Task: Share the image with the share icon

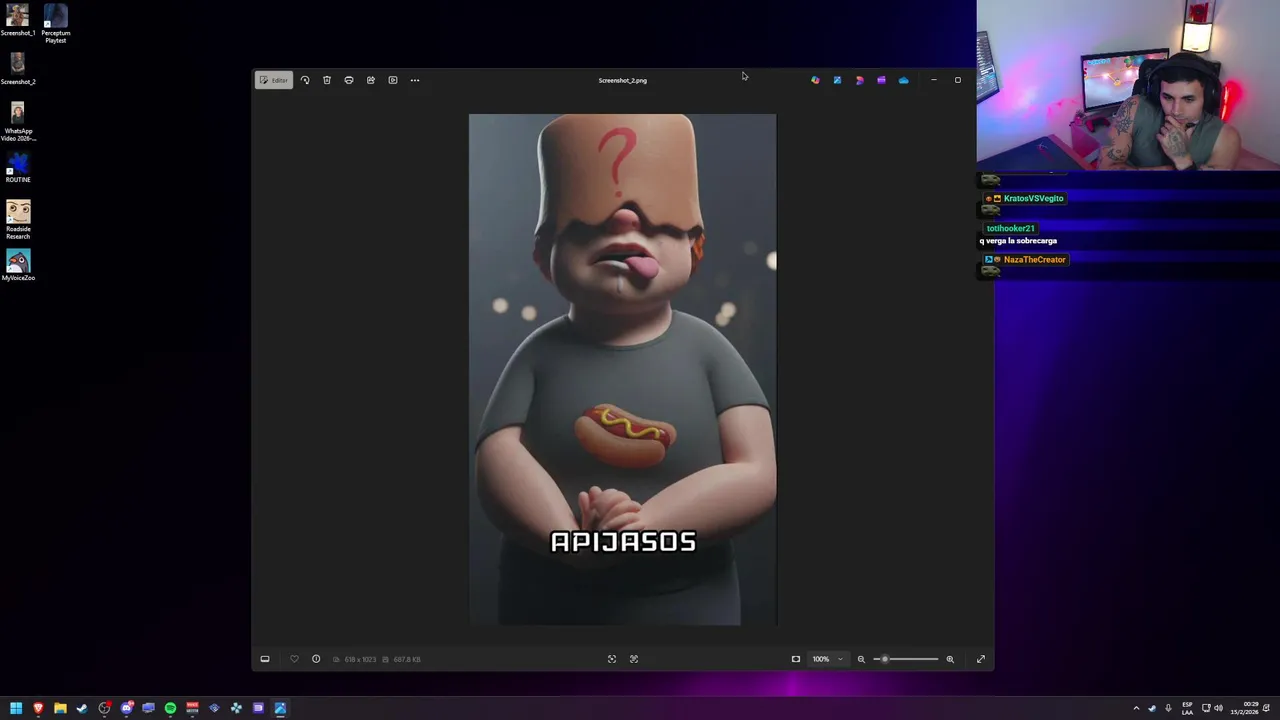Action: pyautogui.click(x=371, y=80)
